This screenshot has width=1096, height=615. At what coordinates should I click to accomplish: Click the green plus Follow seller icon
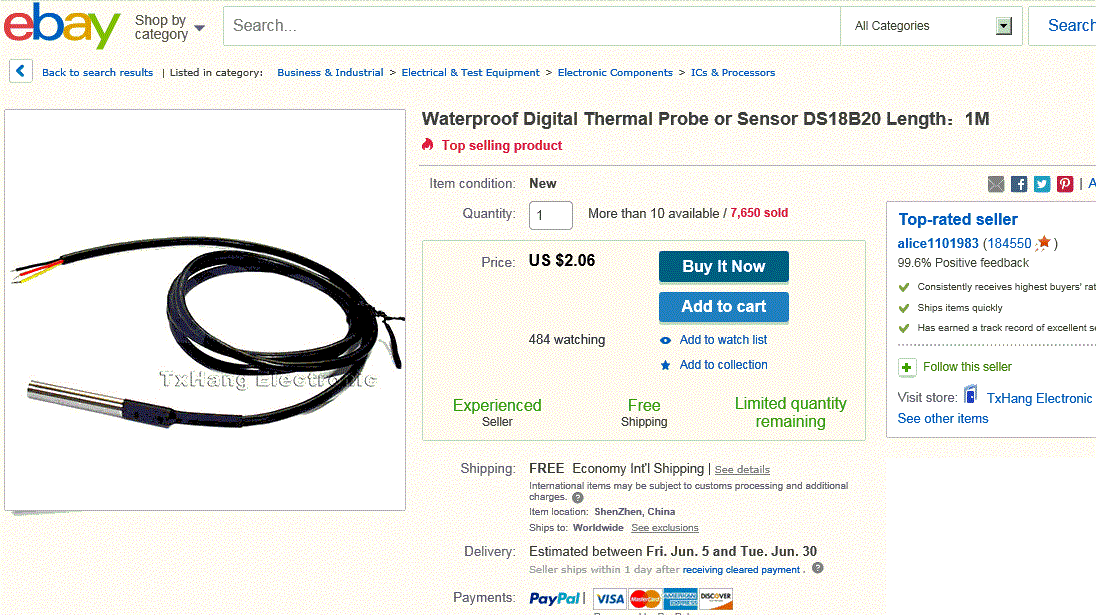tap(907, 367)
